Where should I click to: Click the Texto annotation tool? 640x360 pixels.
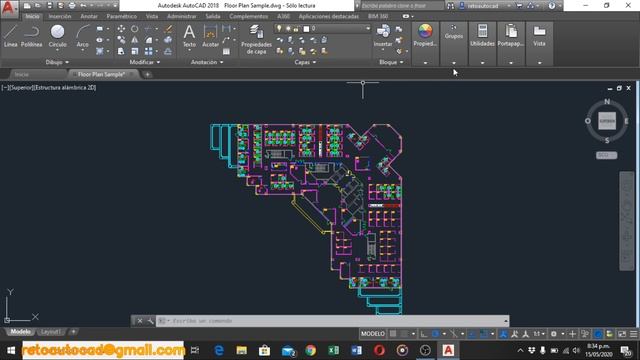(x=189, y=36)
